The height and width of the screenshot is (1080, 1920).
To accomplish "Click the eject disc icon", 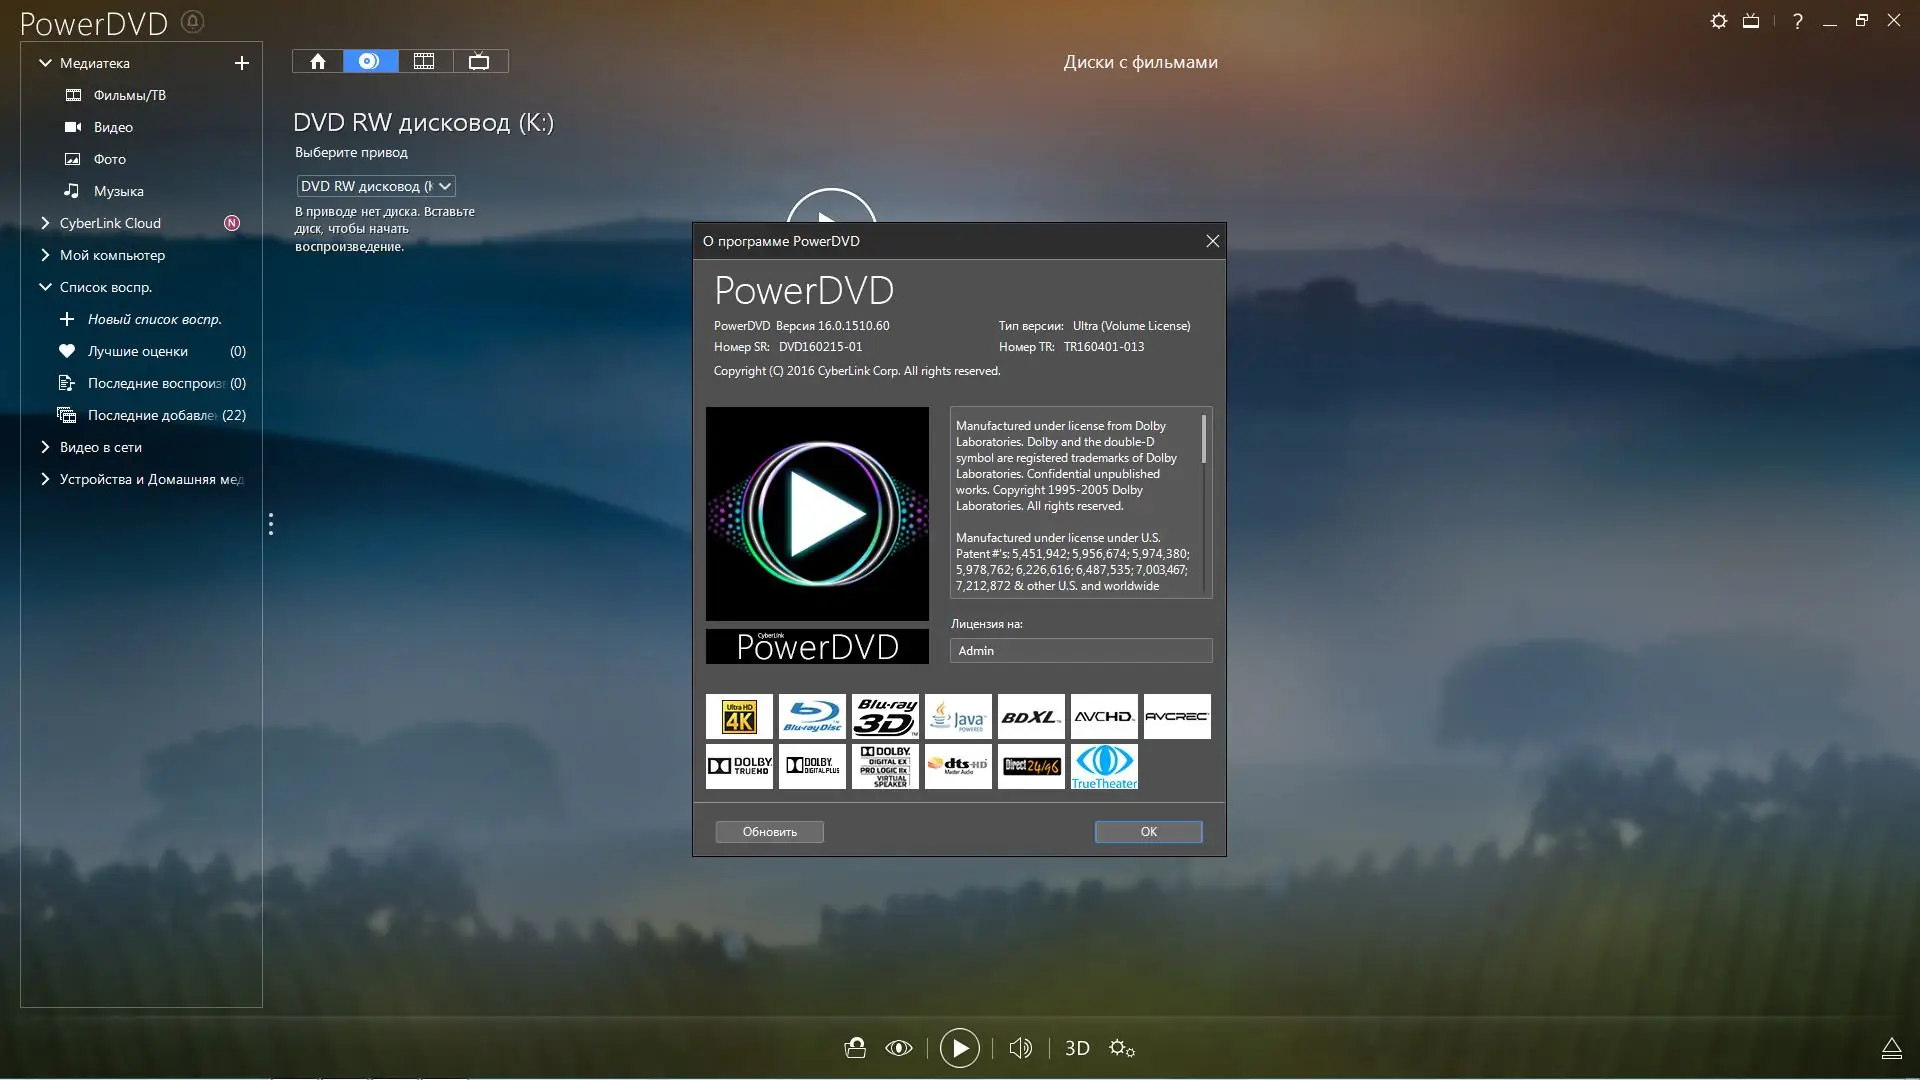I will 1891,1048.
